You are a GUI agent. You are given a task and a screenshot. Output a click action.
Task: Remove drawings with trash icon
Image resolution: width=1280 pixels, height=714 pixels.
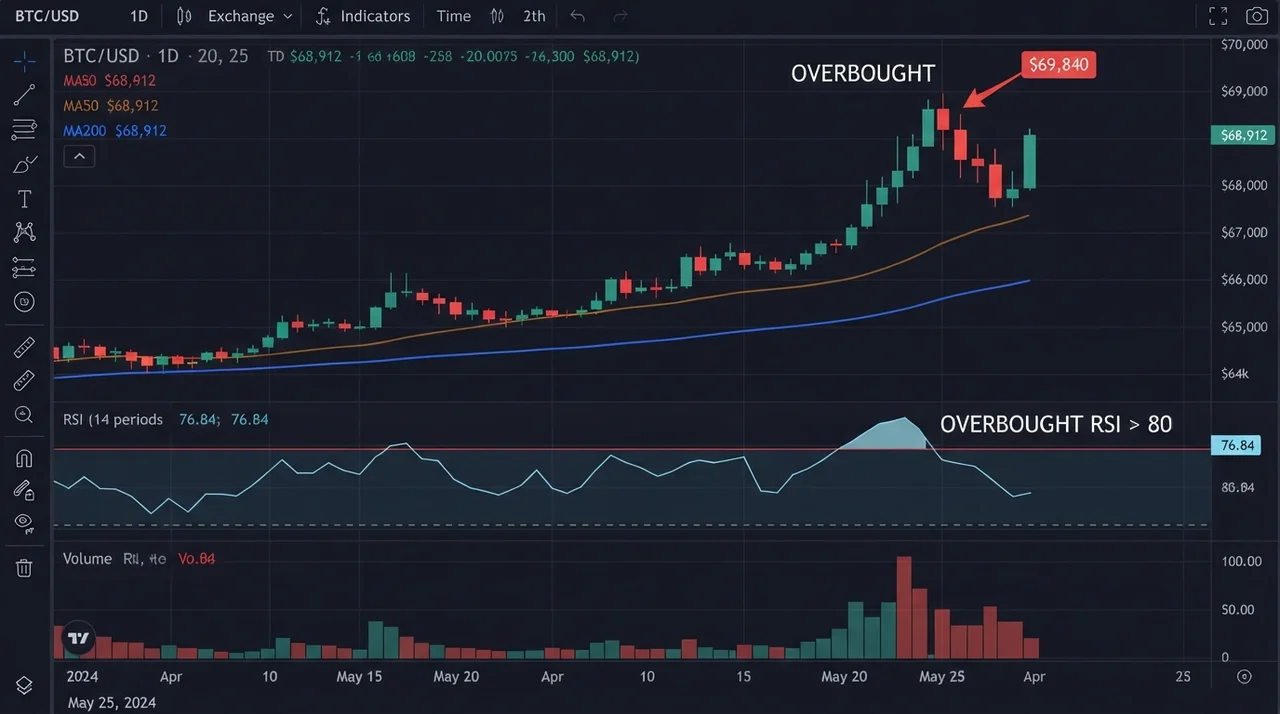tap(25, 568)
